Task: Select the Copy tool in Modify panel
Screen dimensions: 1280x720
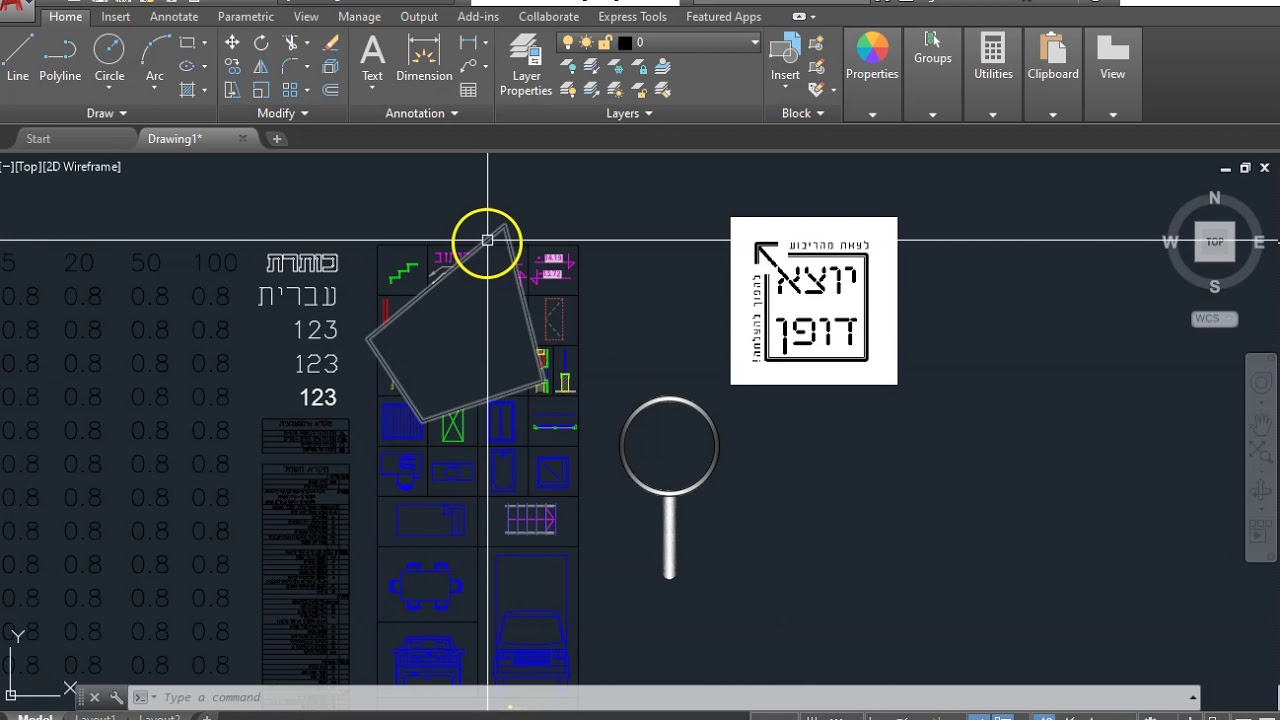Action: 232,67
